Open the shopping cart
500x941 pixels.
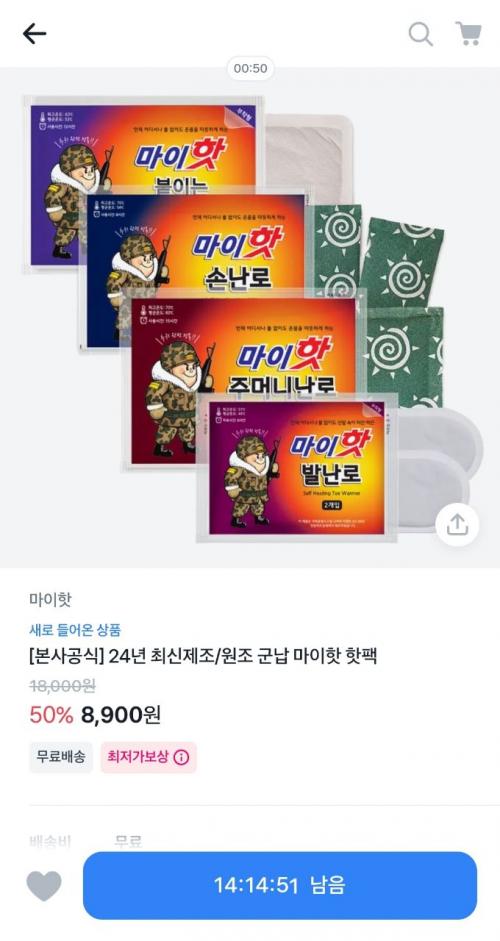point(468,34)
